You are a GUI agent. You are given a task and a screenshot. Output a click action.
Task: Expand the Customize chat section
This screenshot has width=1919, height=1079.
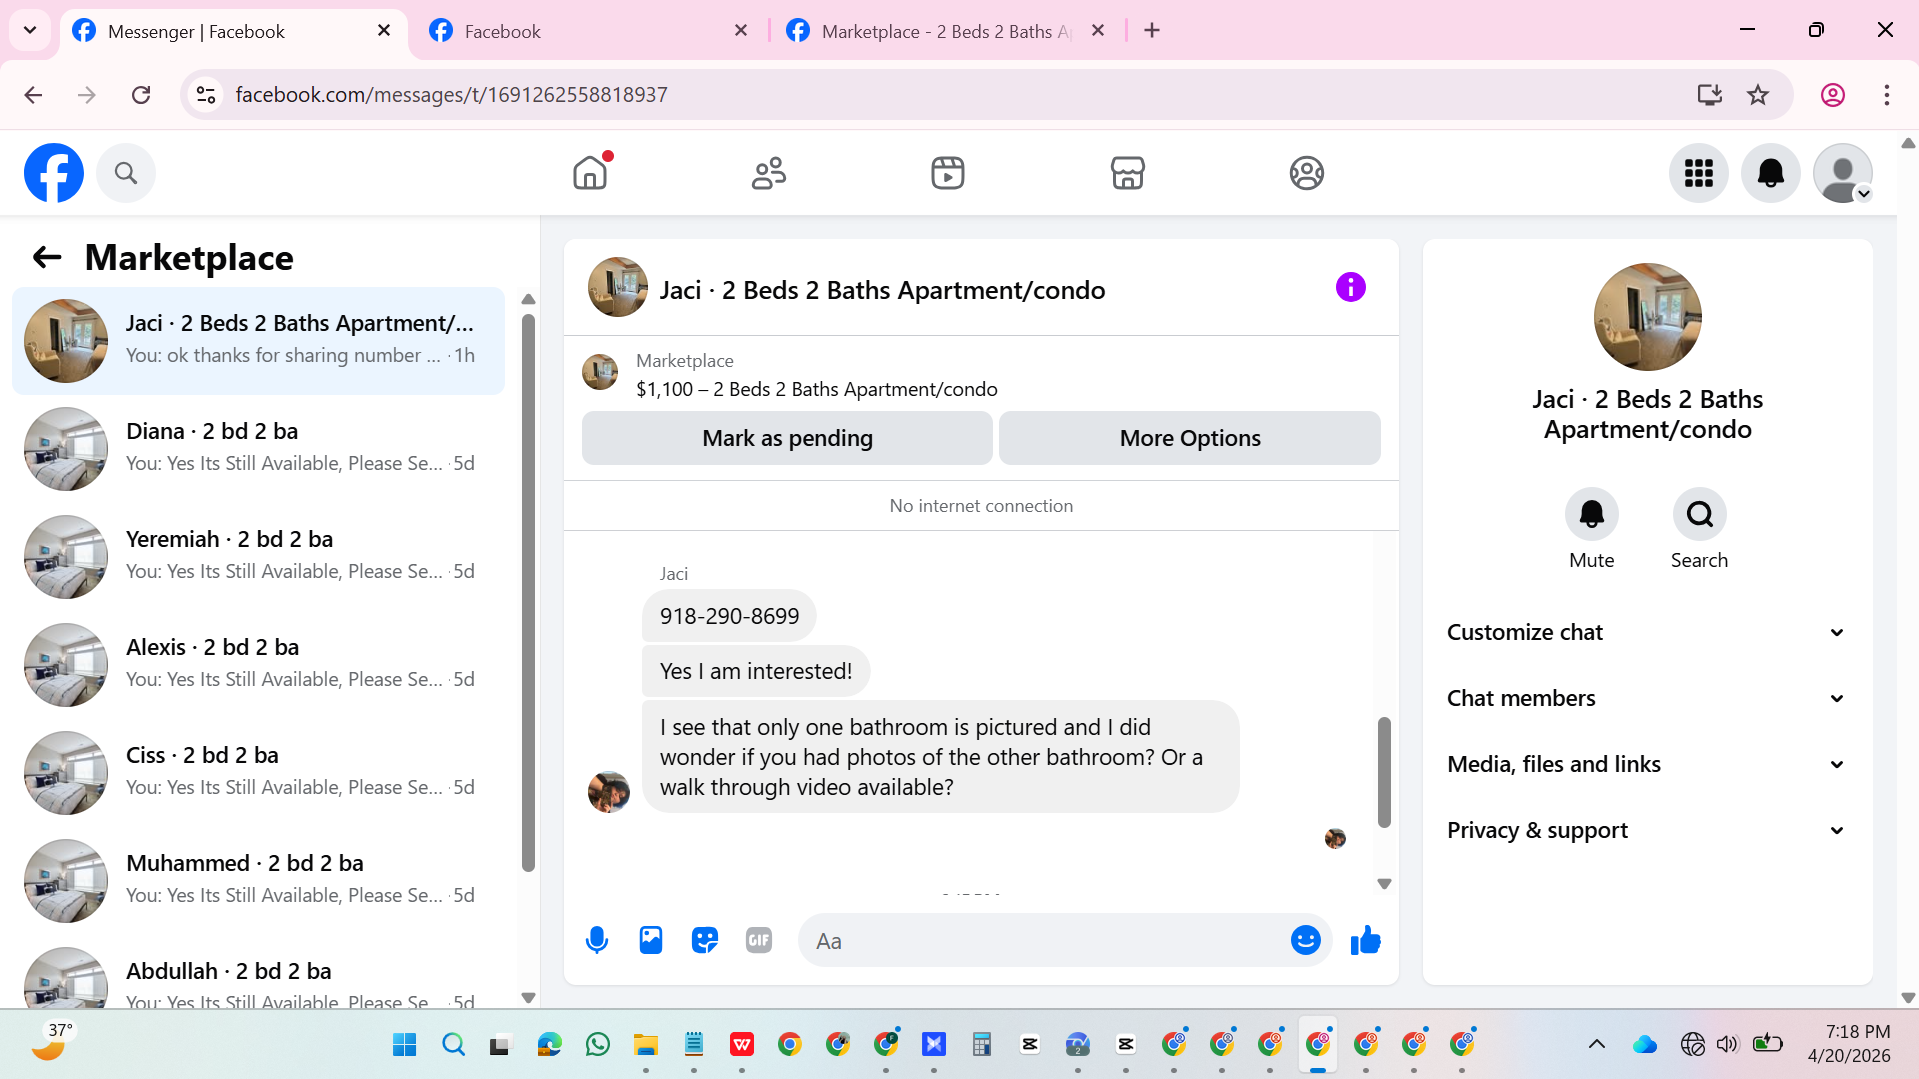tap(1647, 633)
